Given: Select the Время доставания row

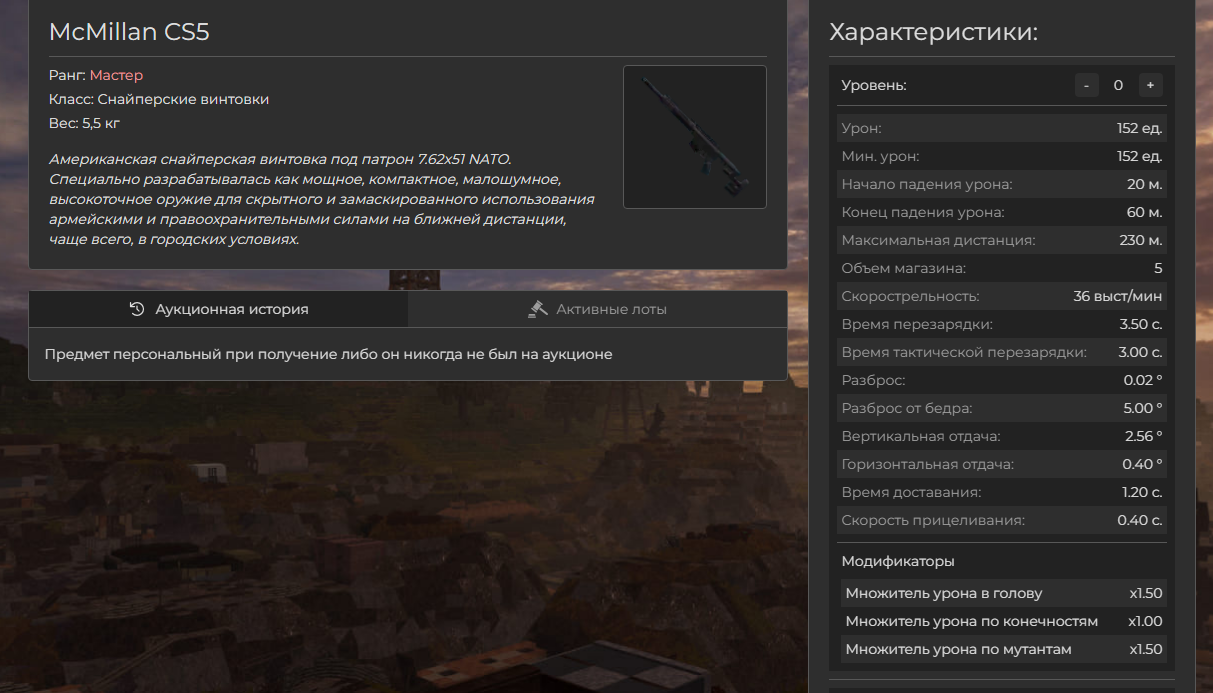Looking at the screenshot, I should [1002, 492].
